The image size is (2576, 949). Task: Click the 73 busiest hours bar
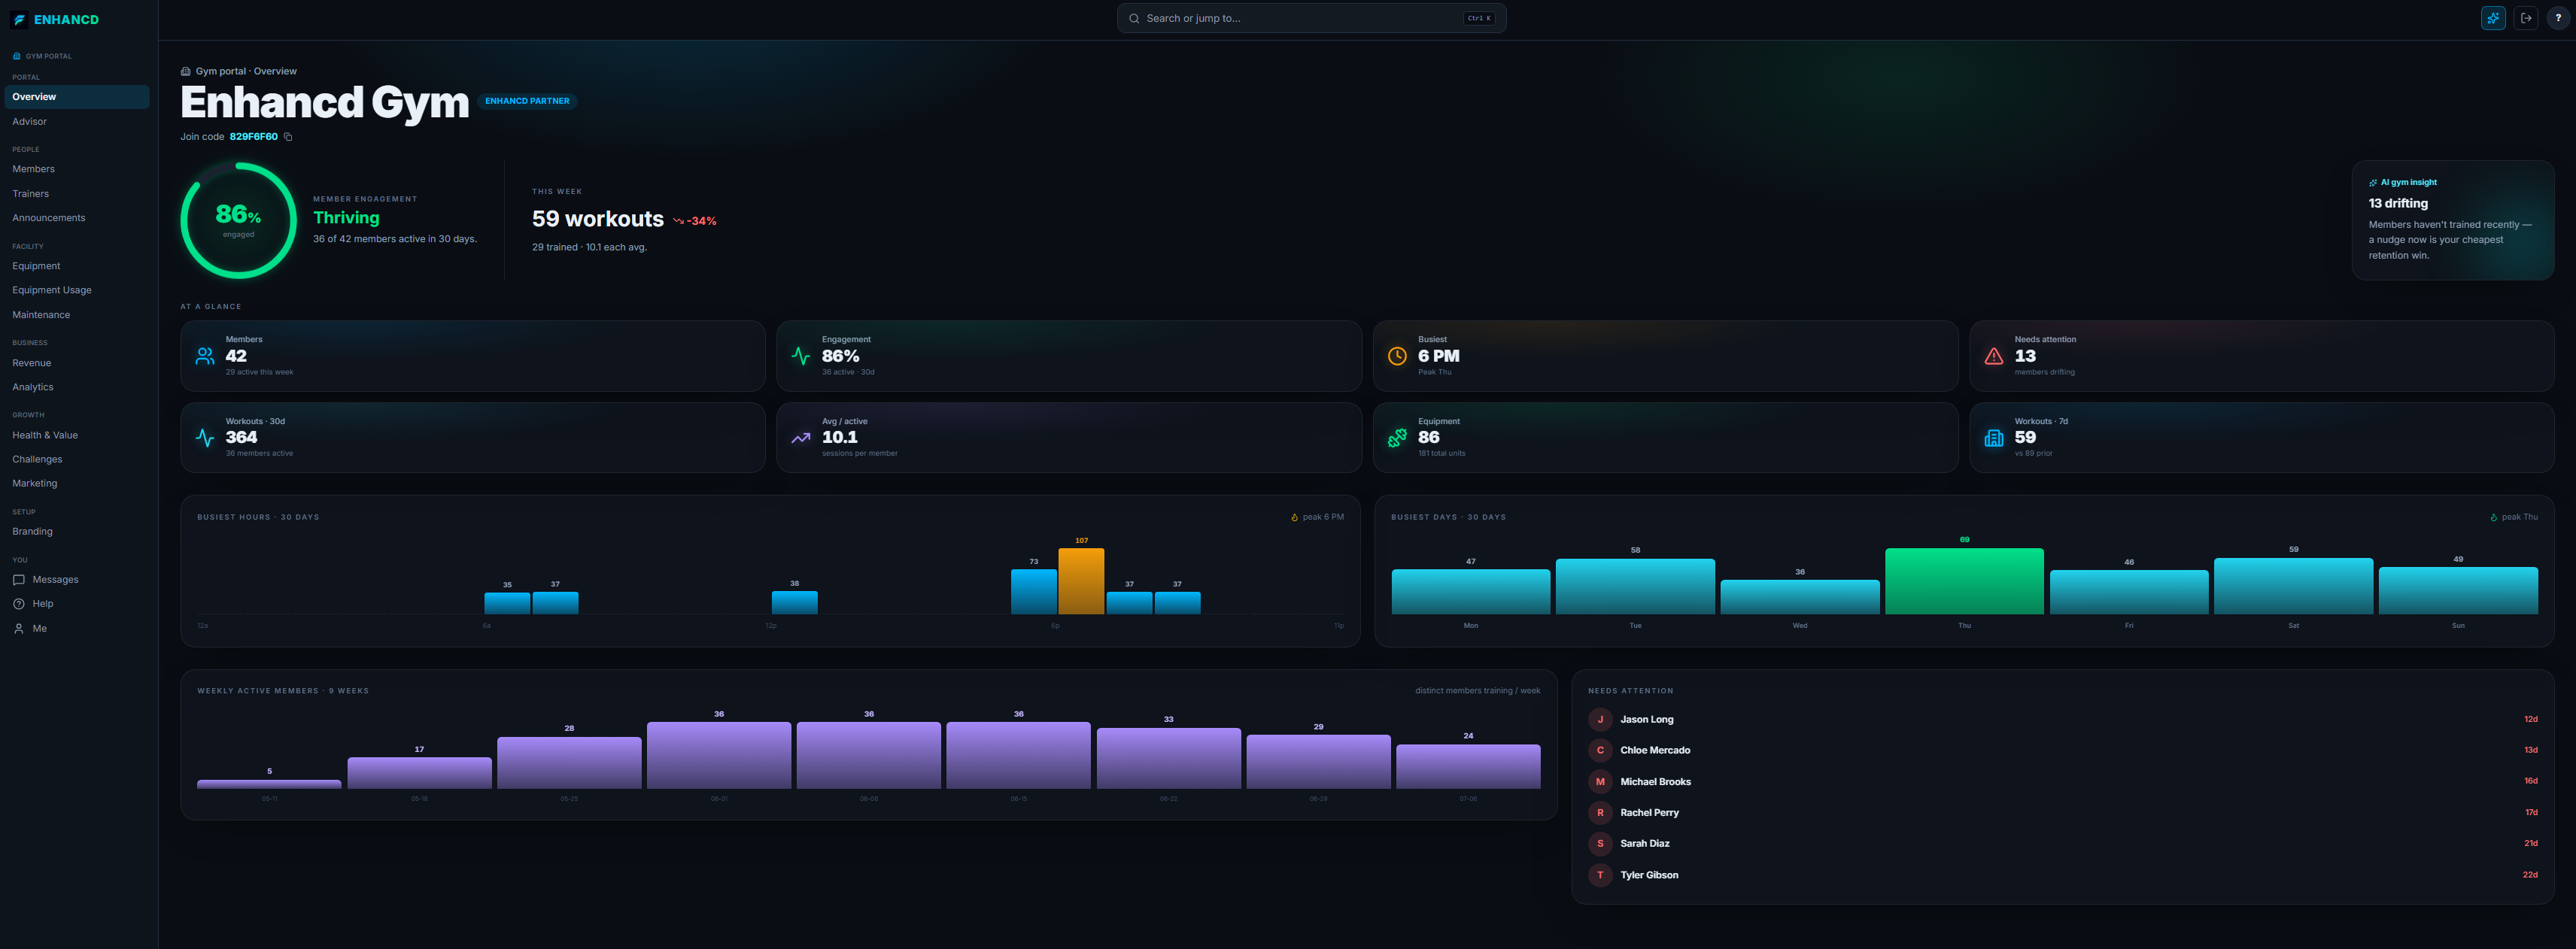point(1034,592)
